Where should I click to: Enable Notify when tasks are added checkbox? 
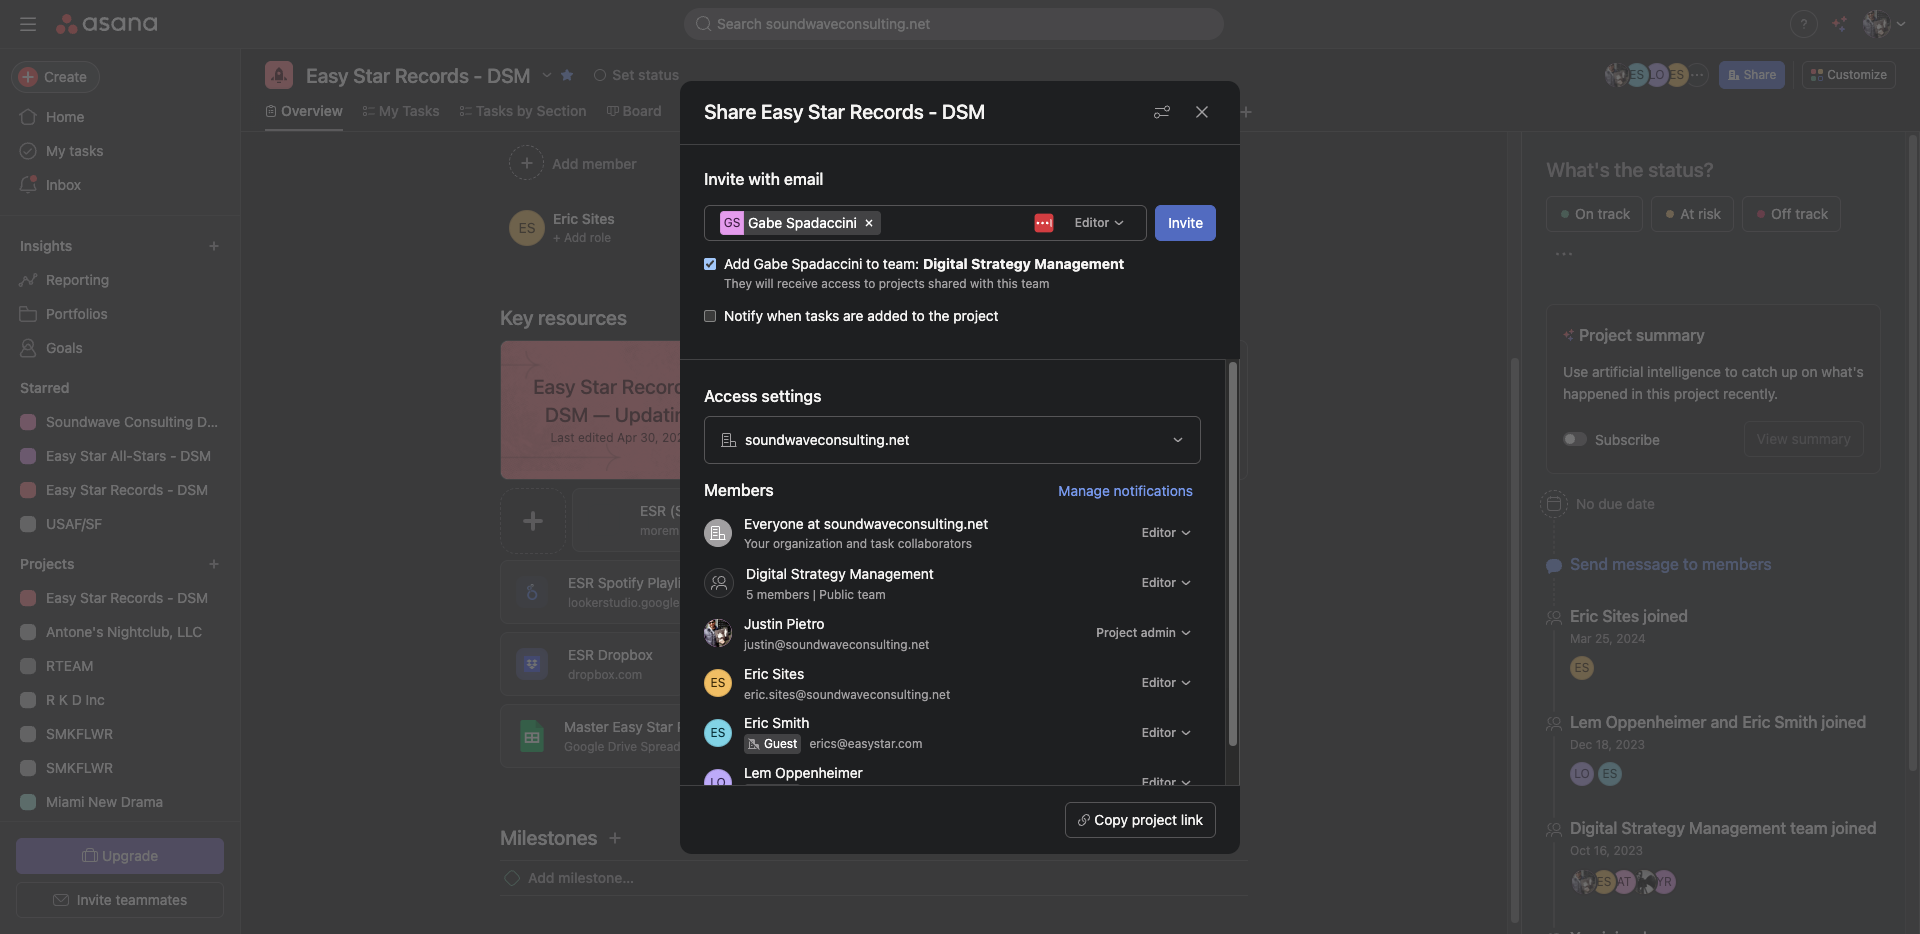pyautogui.click(x=710, y=316)
